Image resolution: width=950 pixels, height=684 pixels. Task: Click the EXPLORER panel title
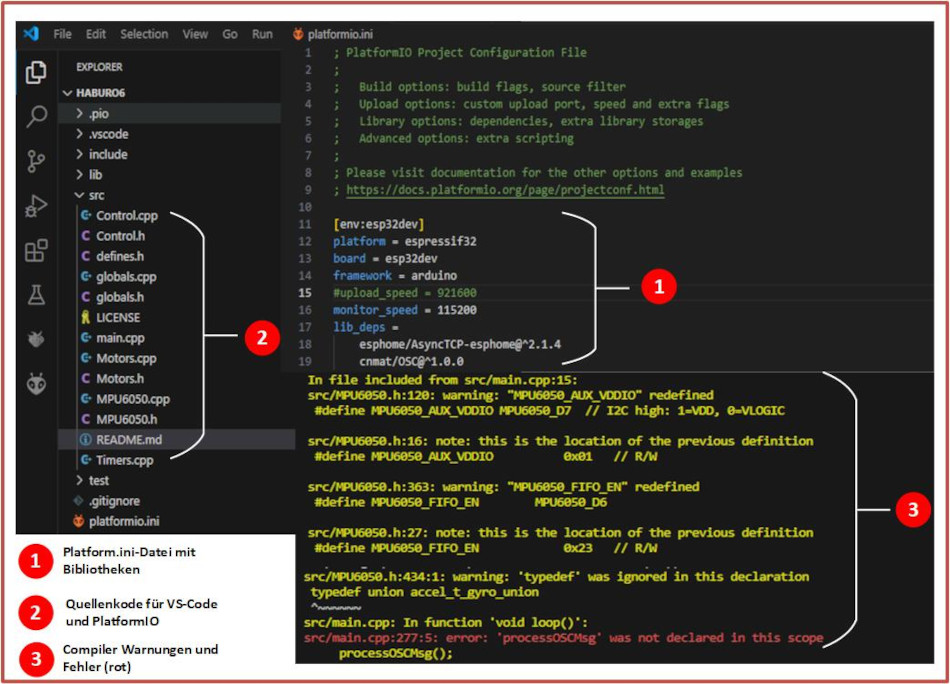[x=99, y=67]
